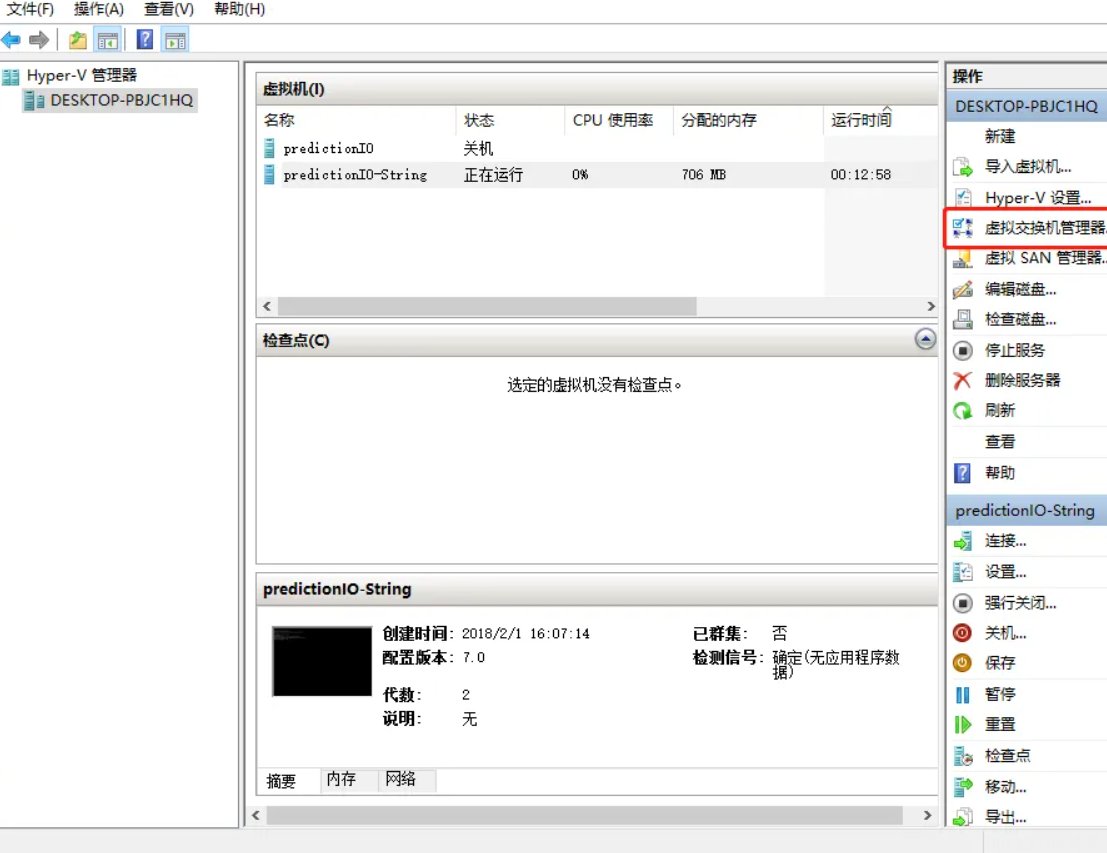The height and width of the screenshot is (853, 1107).
Task: Toggle the show/hide console tree icon
Action: (x=108, y=40)
